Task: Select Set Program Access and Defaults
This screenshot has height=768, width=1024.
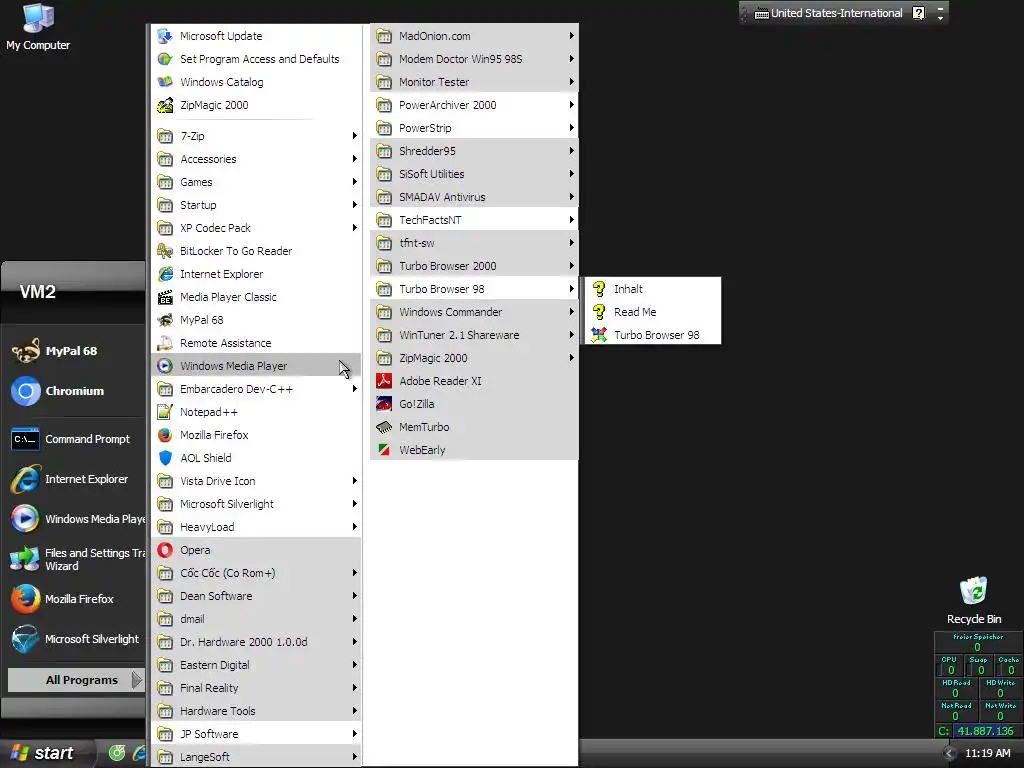Action: (256, 59)
